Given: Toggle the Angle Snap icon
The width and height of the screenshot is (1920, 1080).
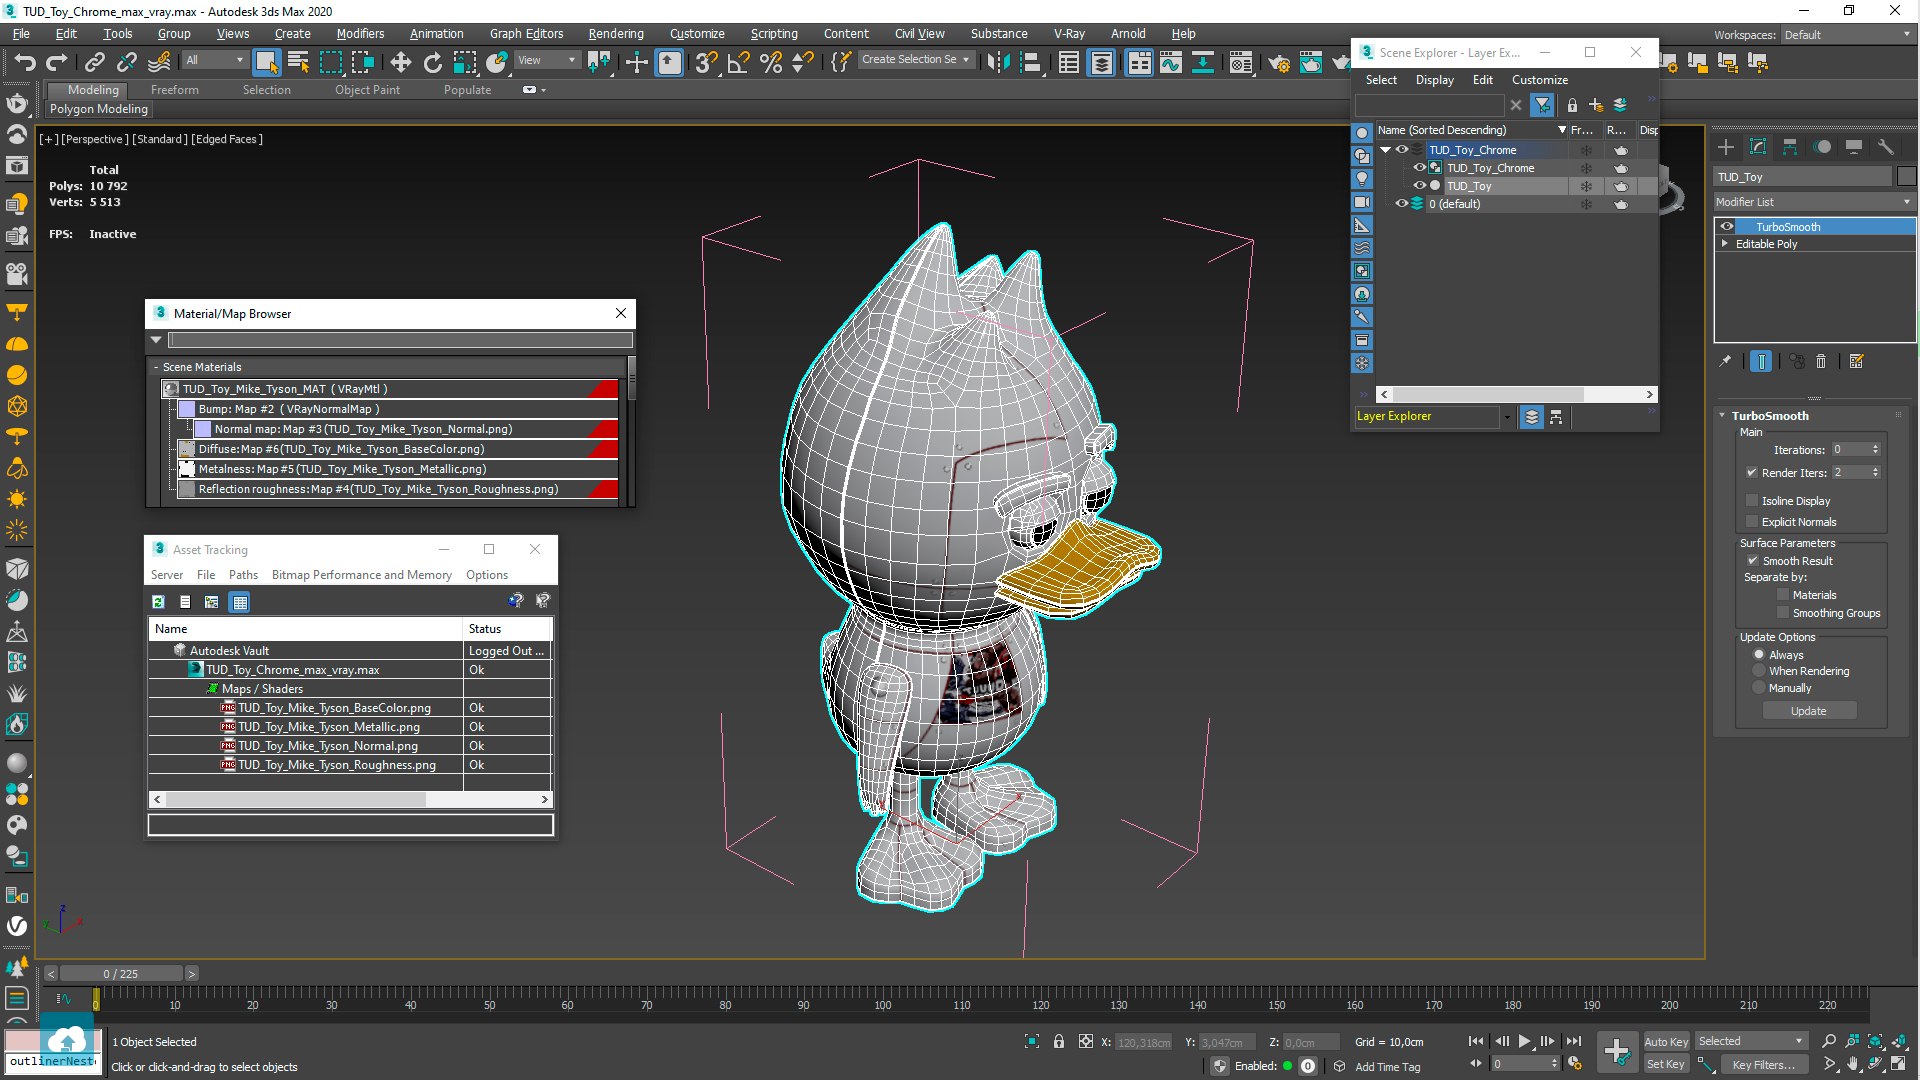Looking at the screenshot, I should [x=738, y=63].
